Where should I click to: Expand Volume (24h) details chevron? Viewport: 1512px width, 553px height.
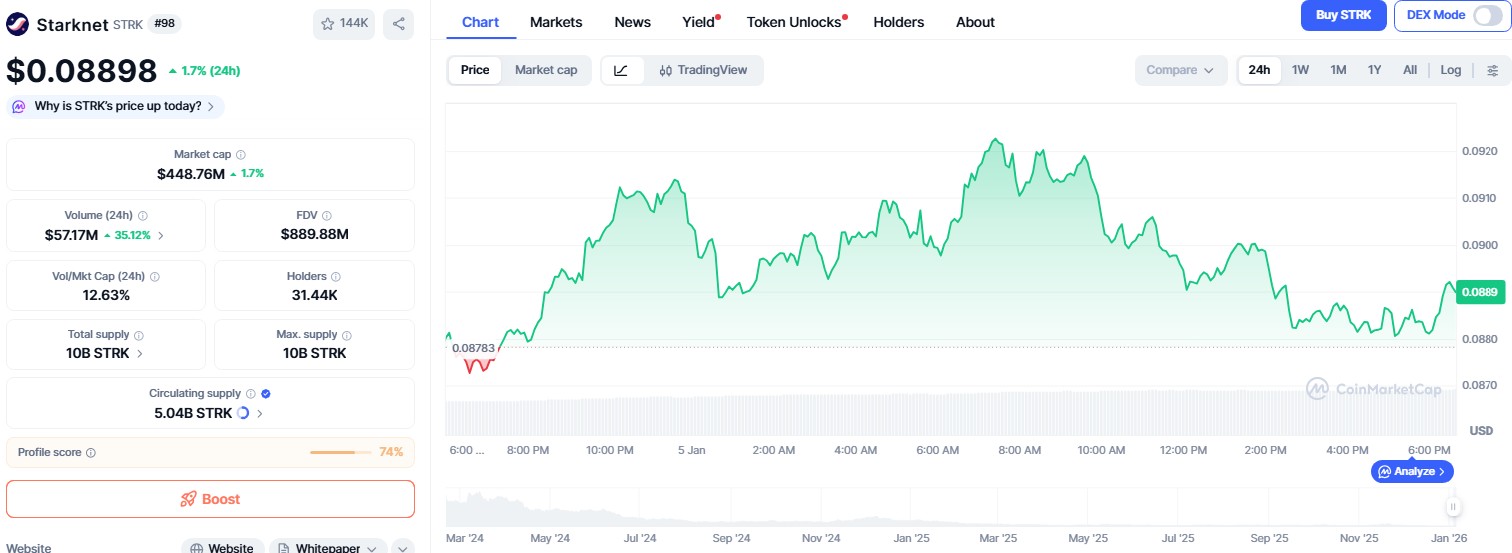161,236
